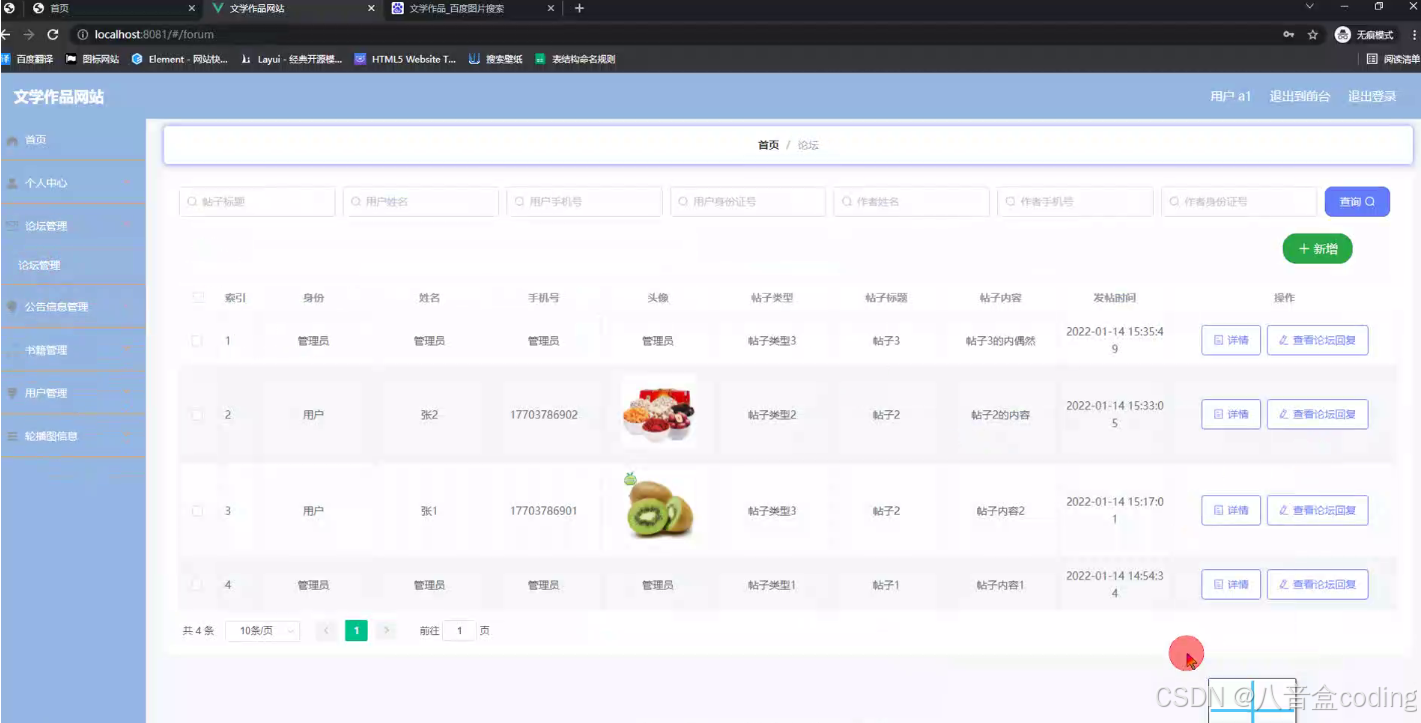Go back with the browser back arrow
This screenshot has width=1421, height=723.
(5, 34)
